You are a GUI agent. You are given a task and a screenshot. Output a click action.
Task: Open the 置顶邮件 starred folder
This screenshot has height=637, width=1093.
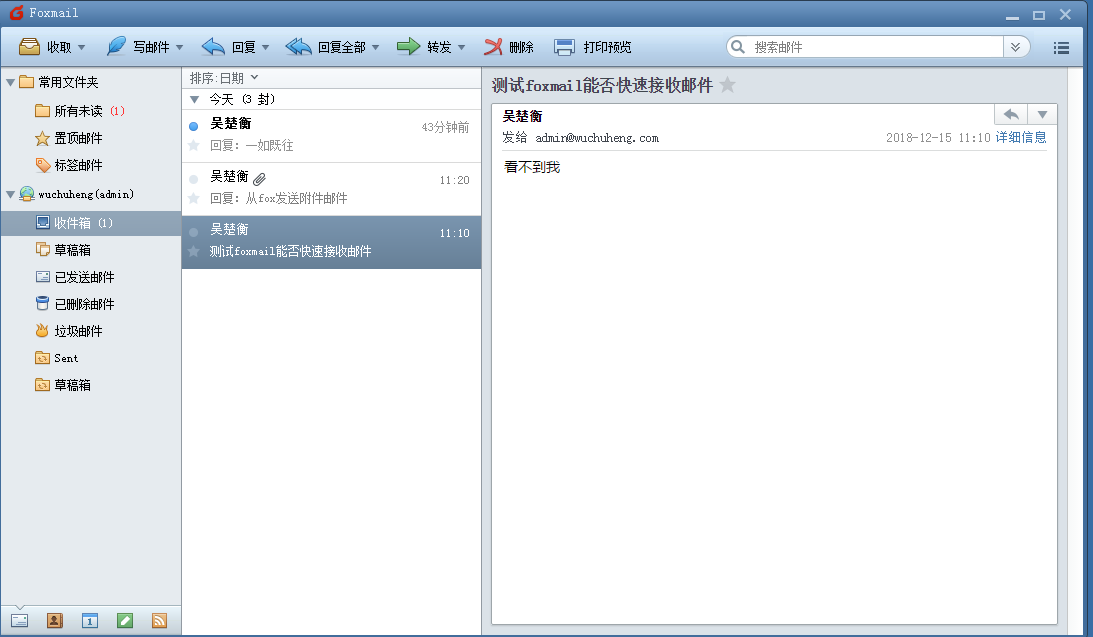tap(68, 138)
